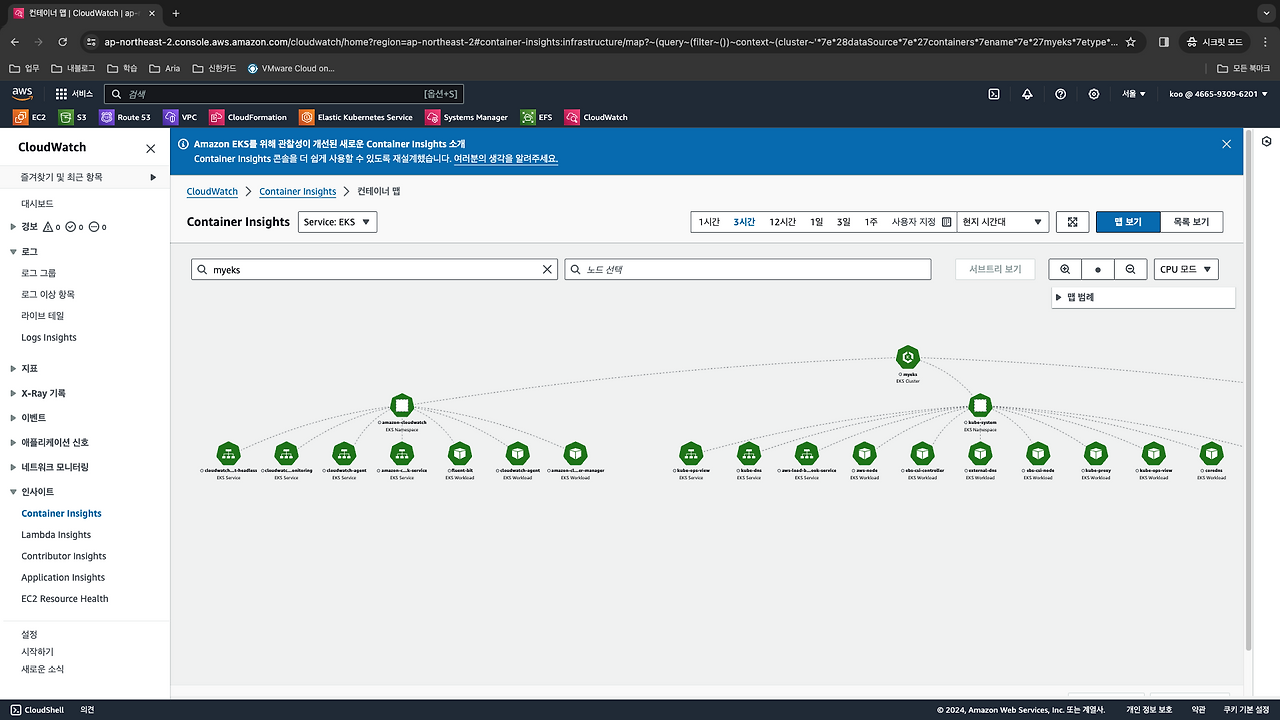Viewport: 1280px width, 720px height.
Task: Click the AWS logo home icon
Action: [23, 93]
